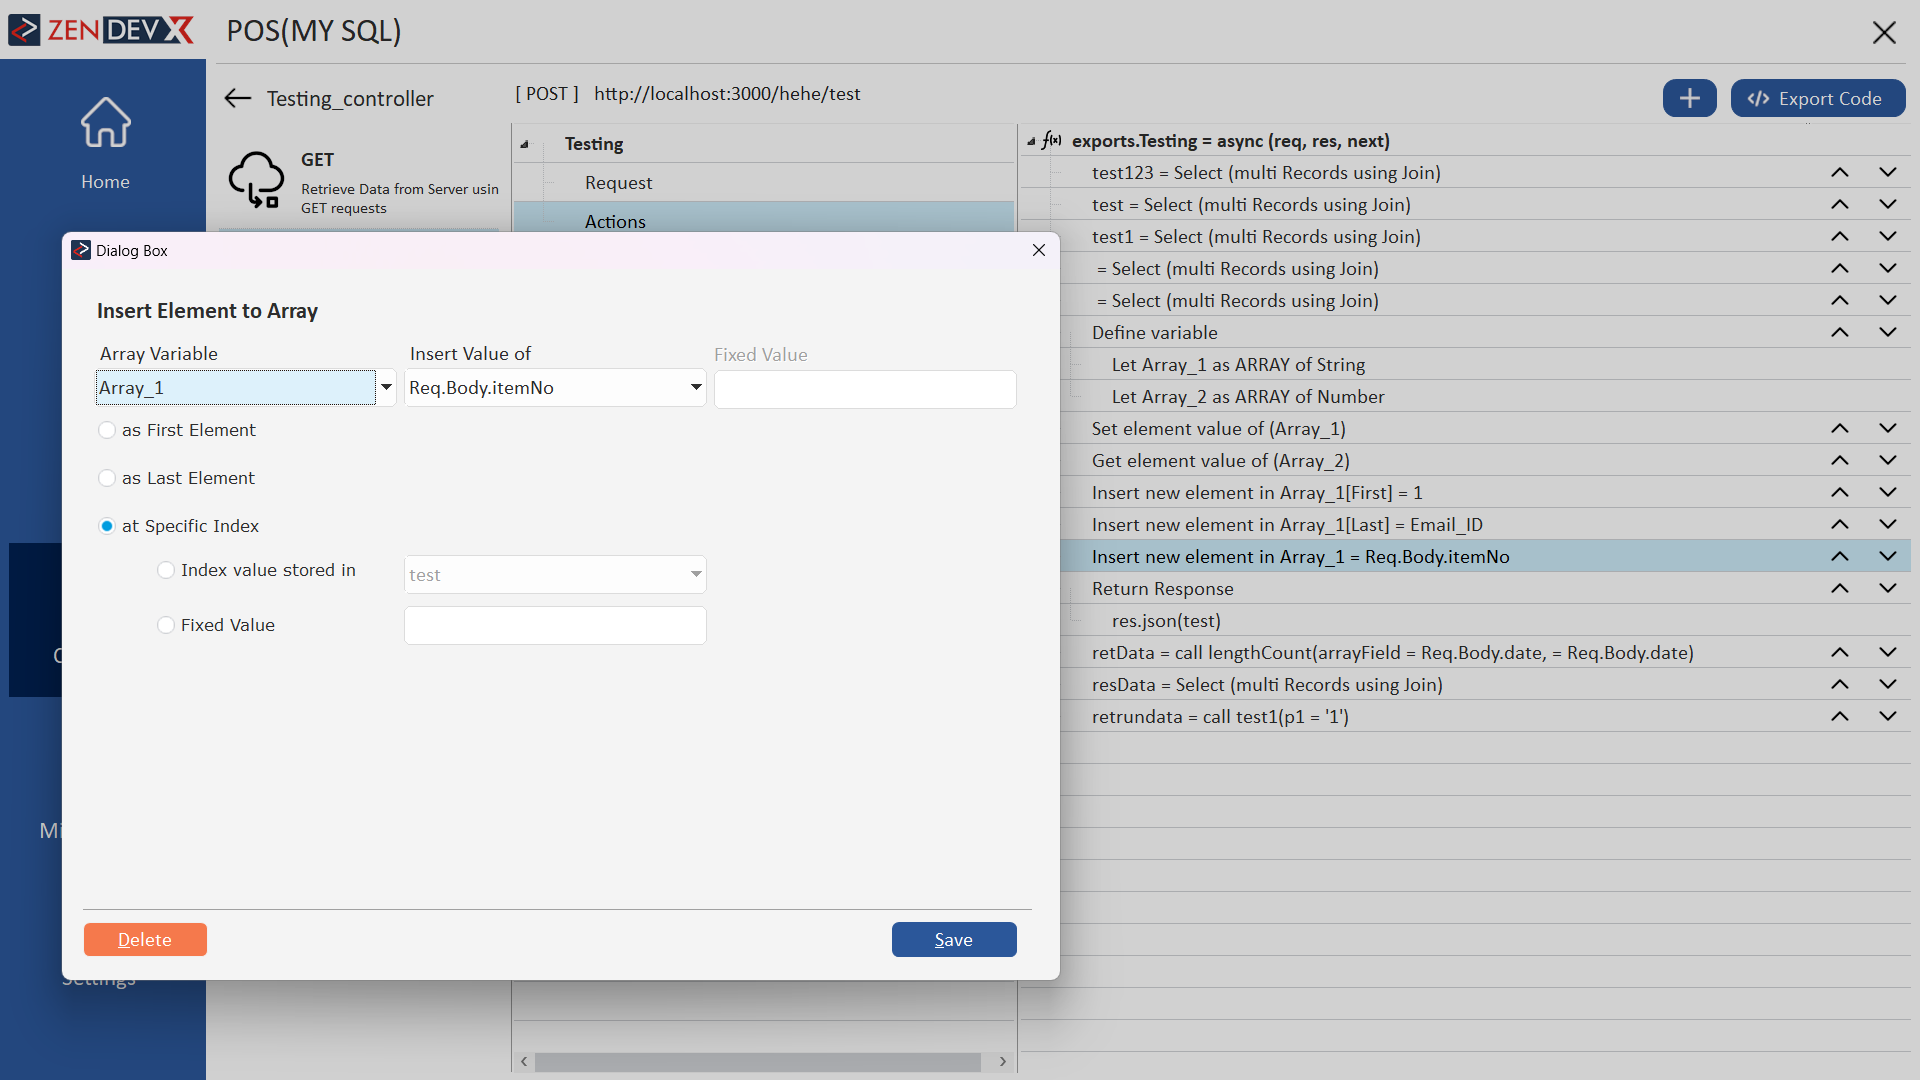
Task: Move retrundata call action down
Action: 1887,717
